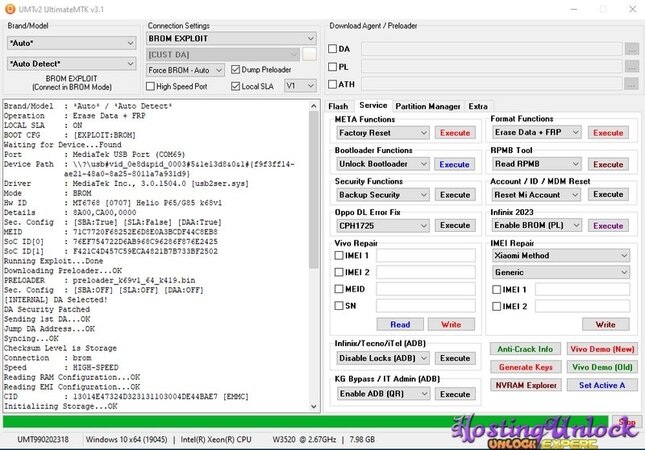The height and width of the screenshot is (450, 645).
Task: Click the browse button for PL file
Action: click(x=631, y=67)
